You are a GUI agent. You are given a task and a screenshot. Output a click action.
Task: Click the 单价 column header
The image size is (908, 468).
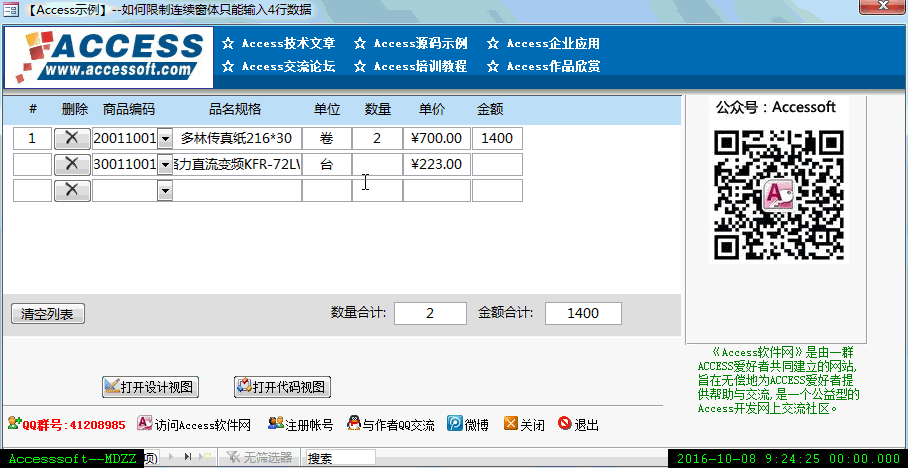(x=432, y=109)
